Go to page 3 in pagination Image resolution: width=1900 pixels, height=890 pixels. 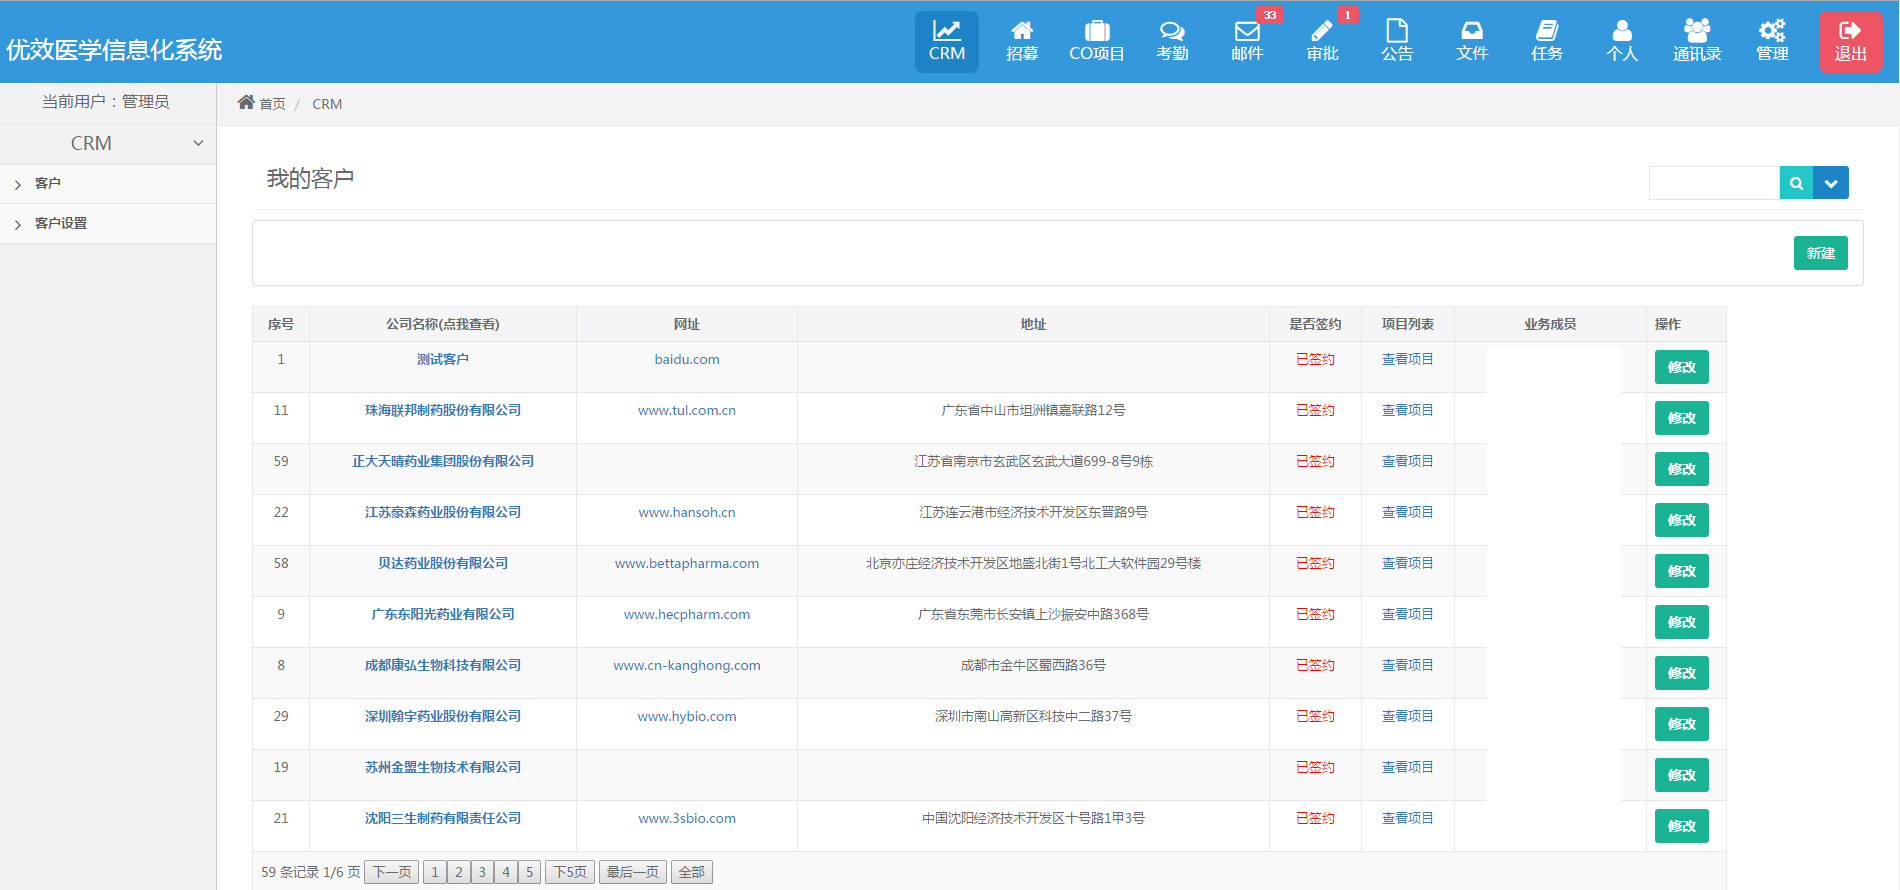(482, 872)
